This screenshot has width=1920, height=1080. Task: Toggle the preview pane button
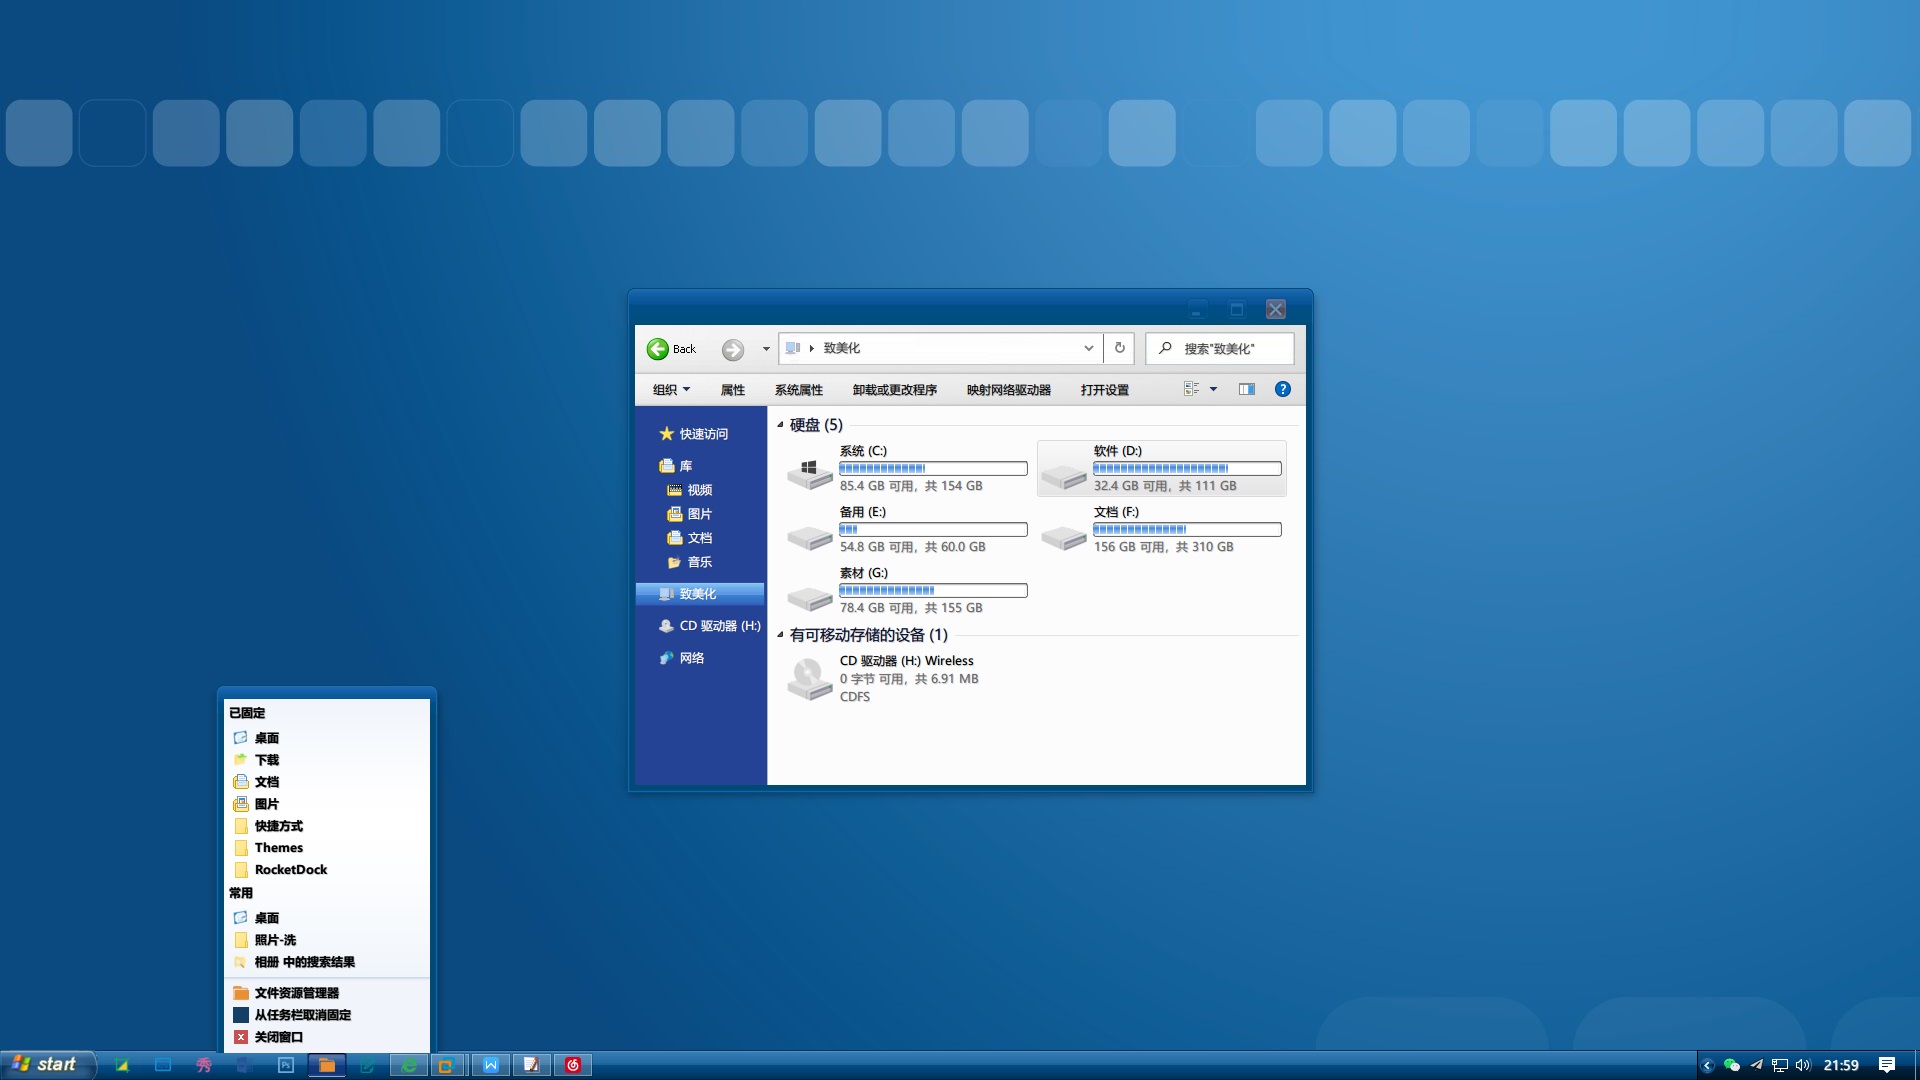click(x=1247, y=389)
